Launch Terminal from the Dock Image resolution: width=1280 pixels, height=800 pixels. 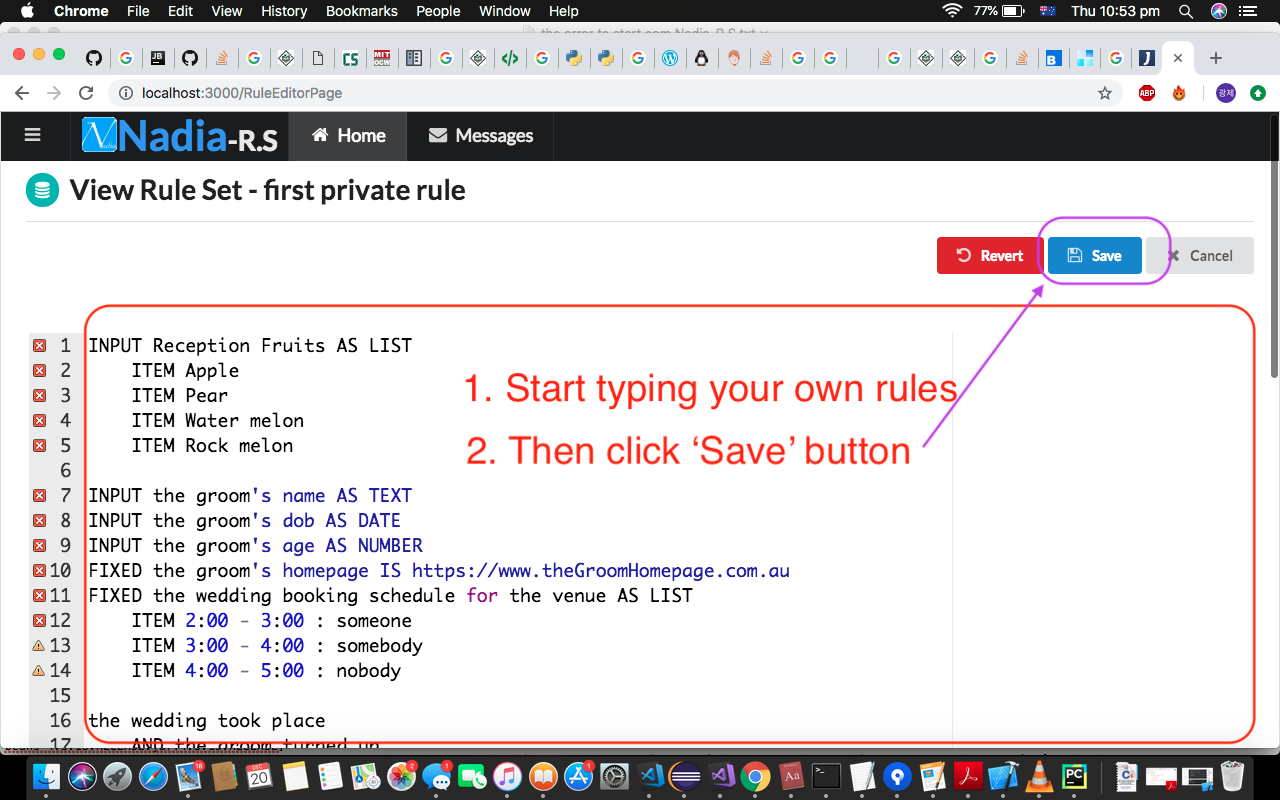click(x=826, y=776)
